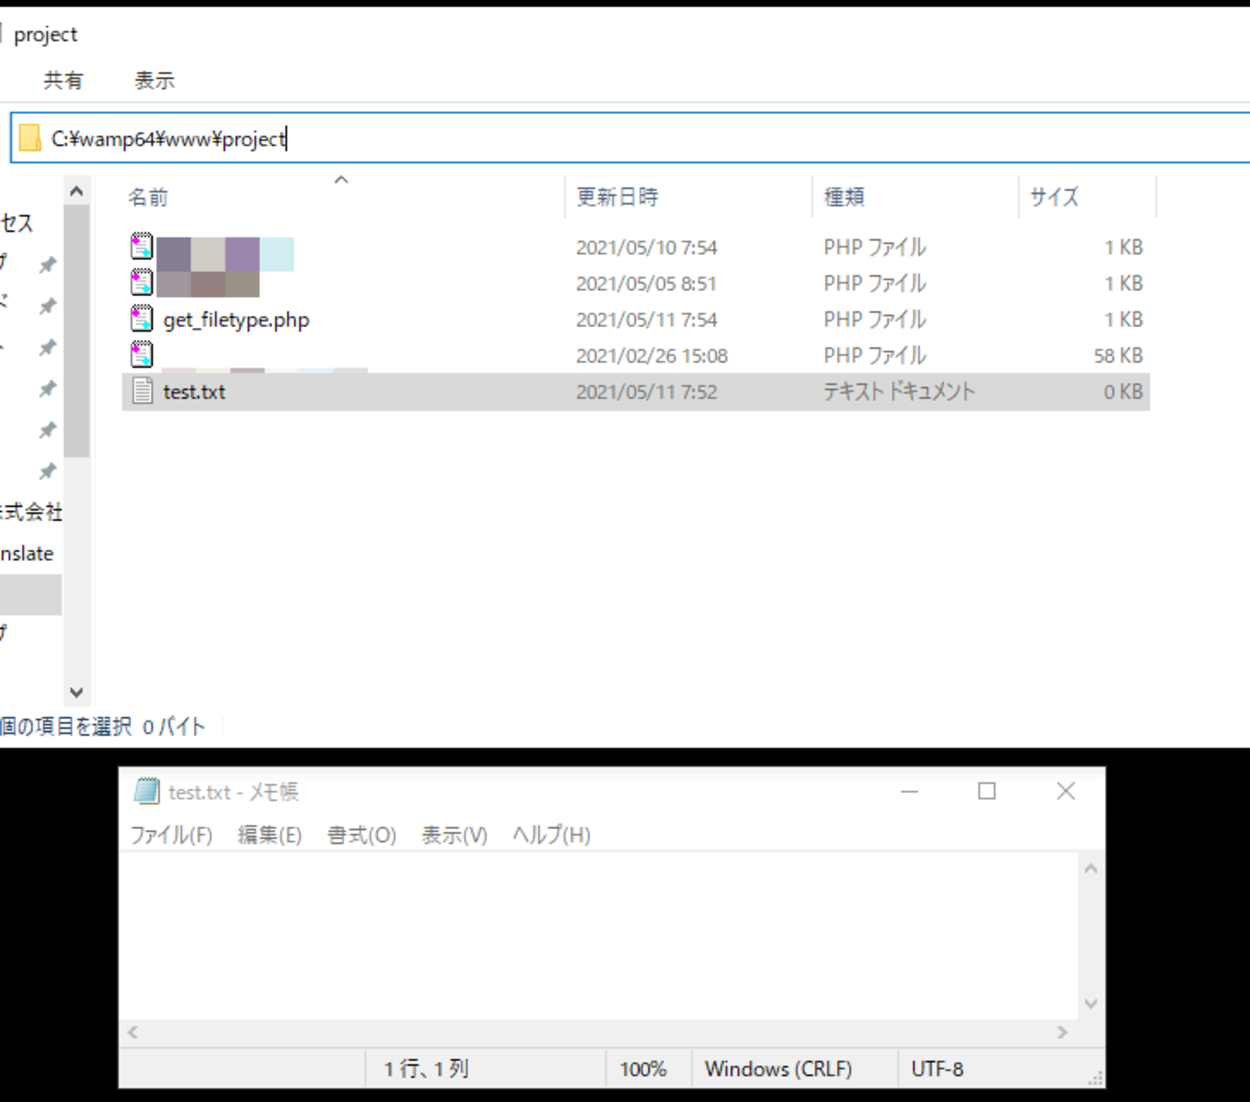This screenshot has width=1250, height=1102.
Task: Sort files by the サイズ column
Action: pos(1054,197)
